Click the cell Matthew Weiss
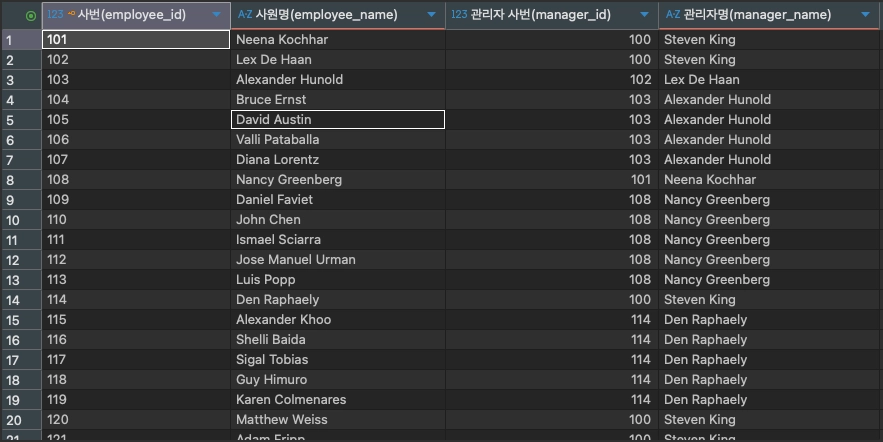Image resolution: width=883 pixels, height=442 pixels. [x=338, y=419]
